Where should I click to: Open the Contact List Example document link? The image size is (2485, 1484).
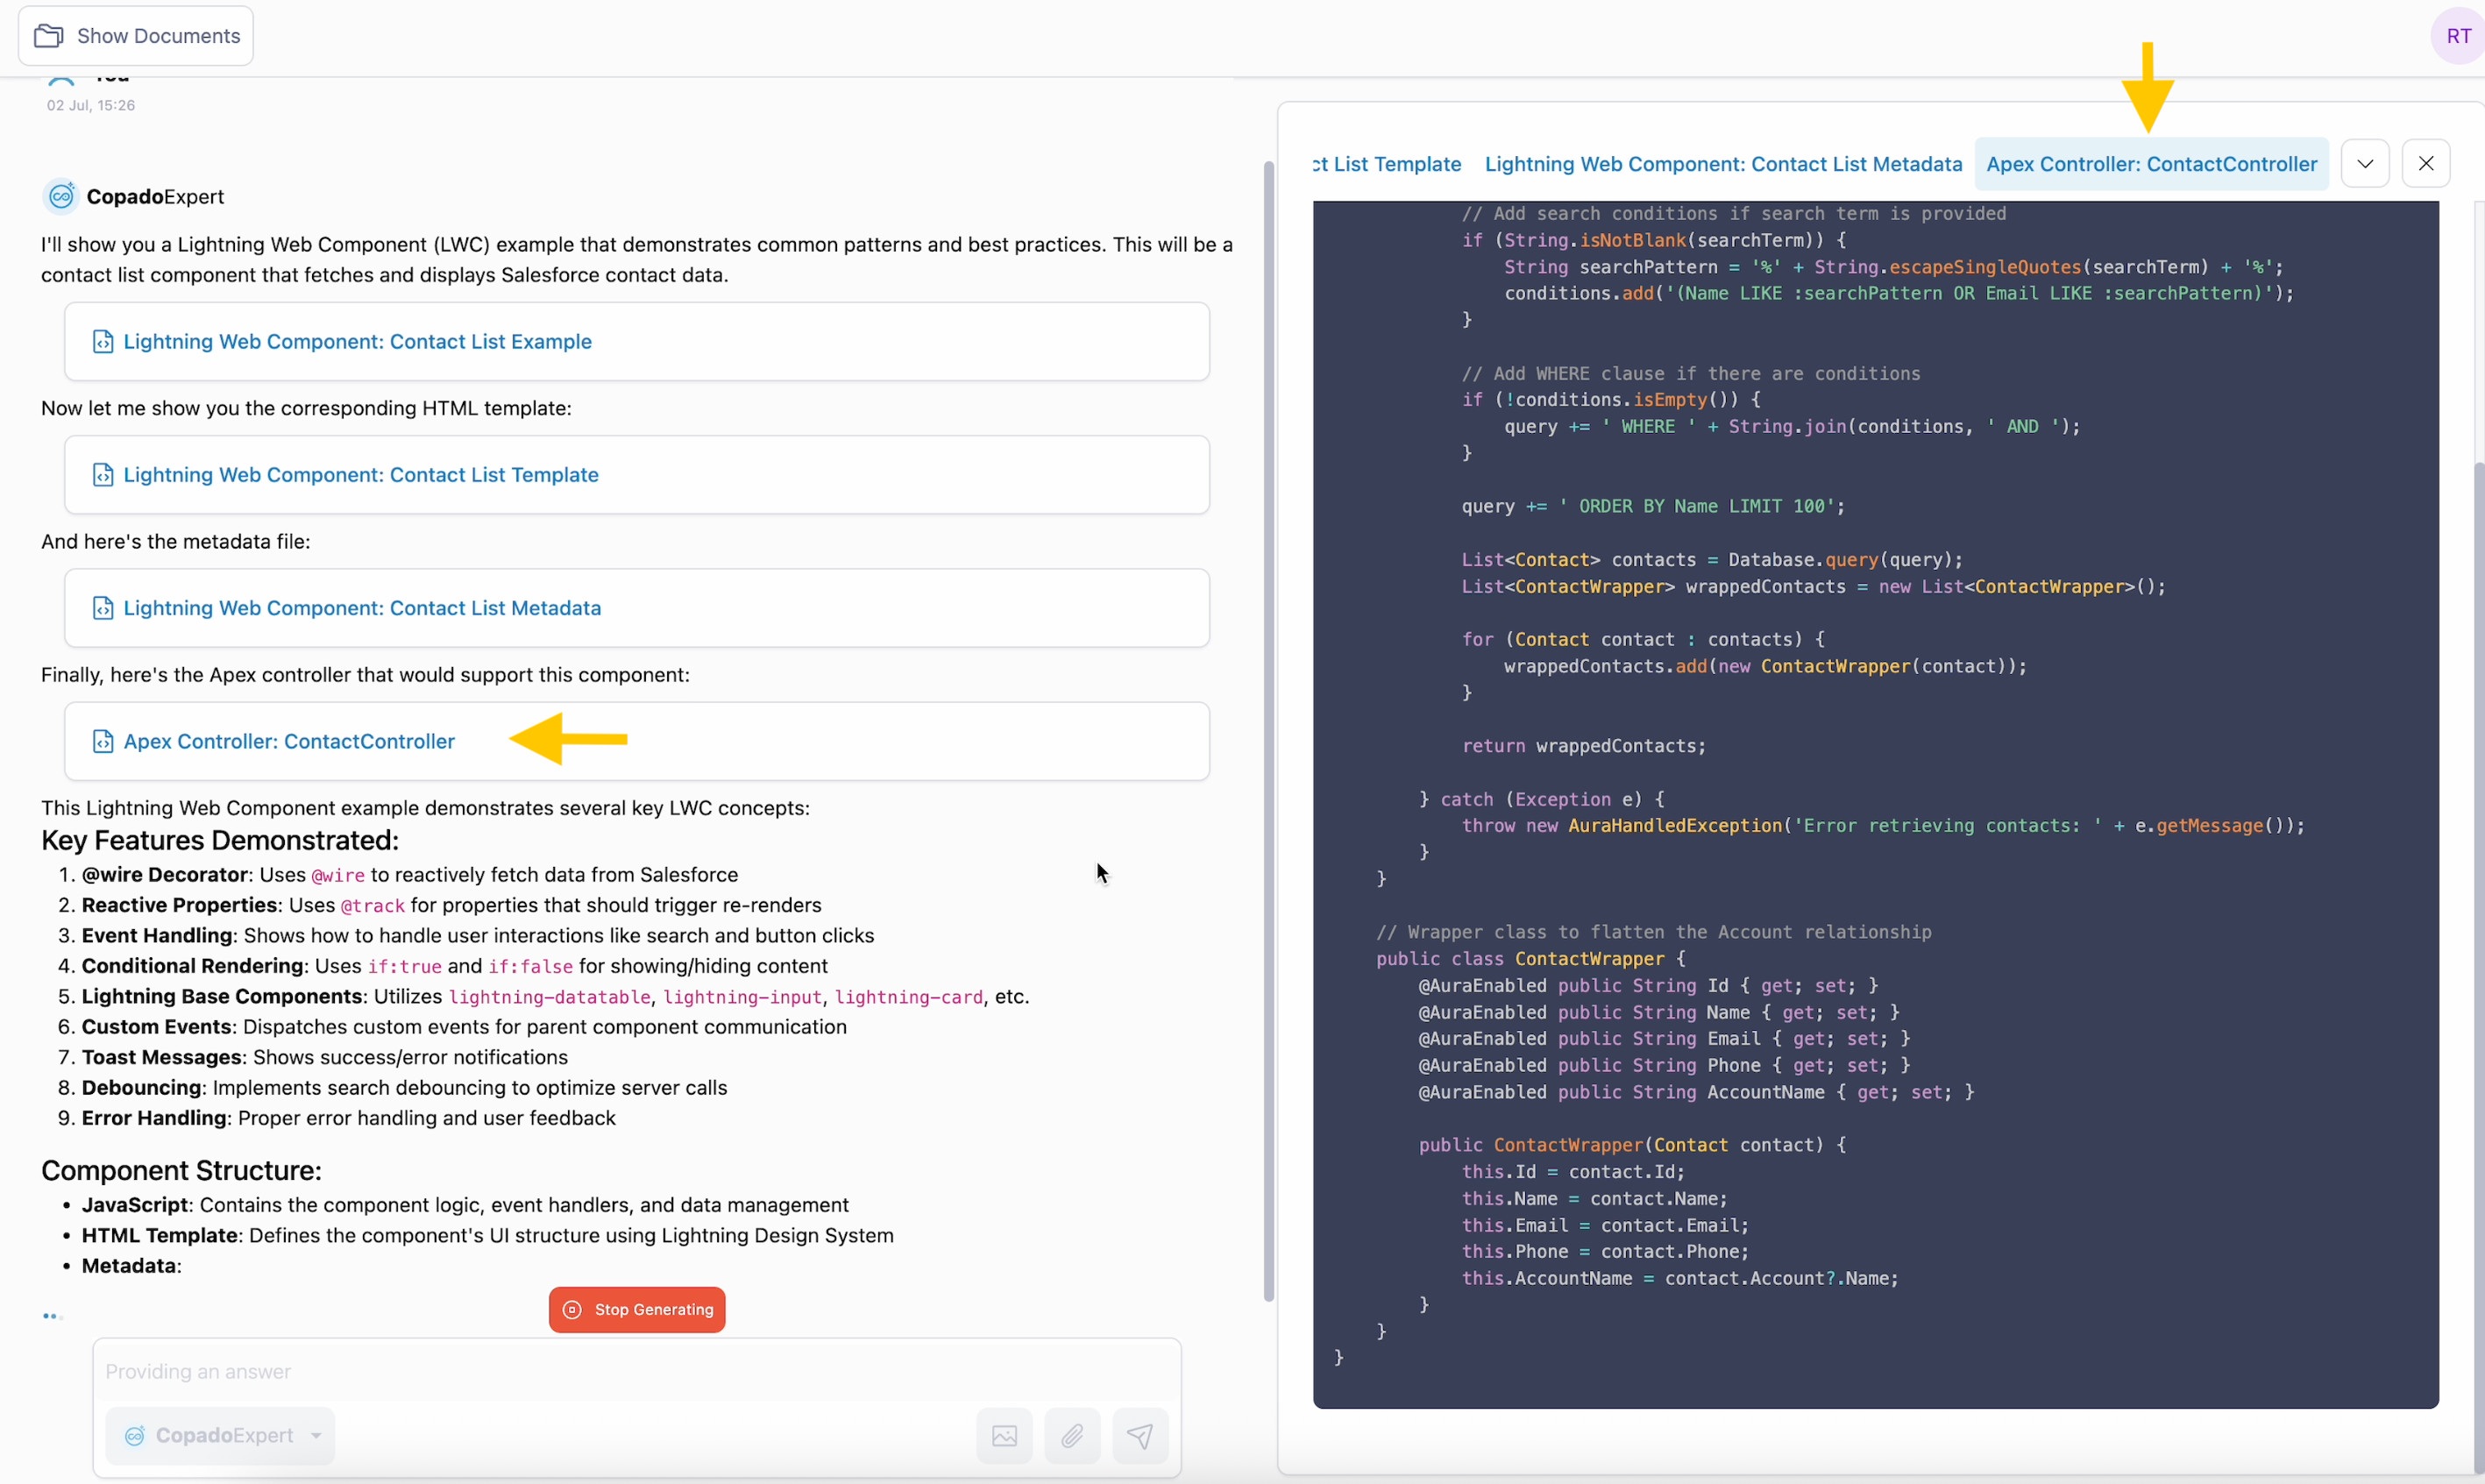click(357, 342)
